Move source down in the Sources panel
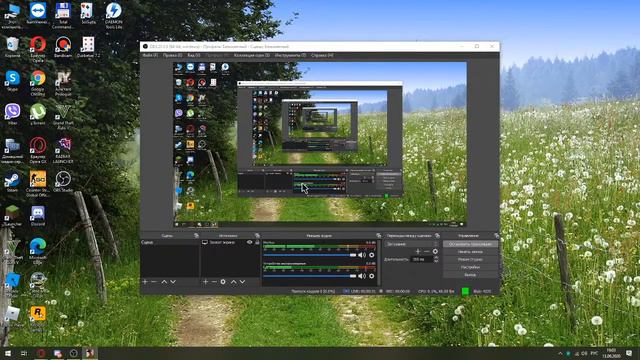Screen dimensions: 640x360 (242, 282)
